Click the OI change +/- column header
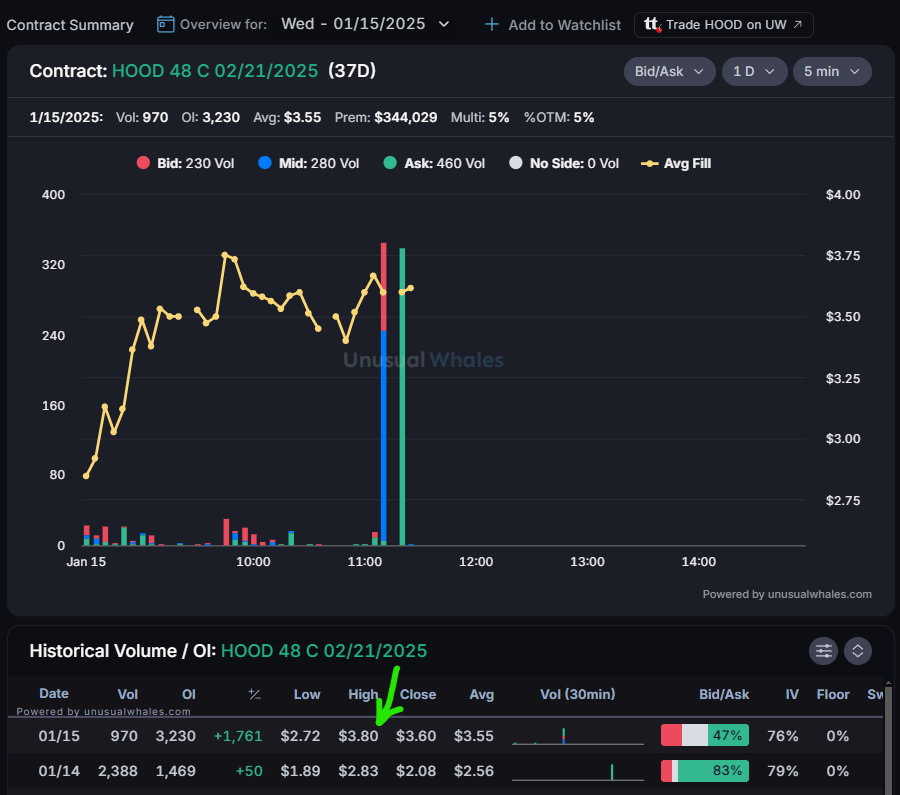The width and height of the screenshot is (900, 795). click(x=254, y=694)
